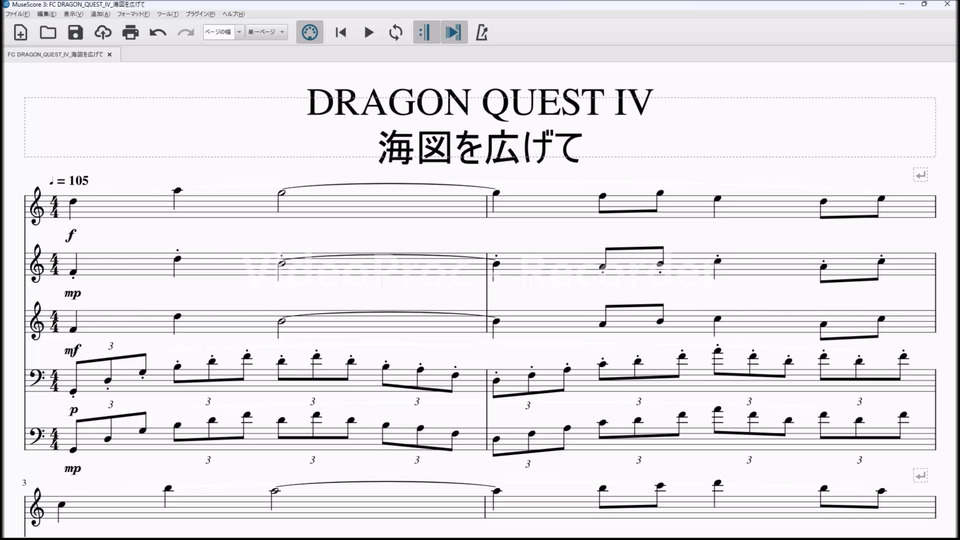
Task: Select the half note in the top staff
Action: [x=281, y=193]
